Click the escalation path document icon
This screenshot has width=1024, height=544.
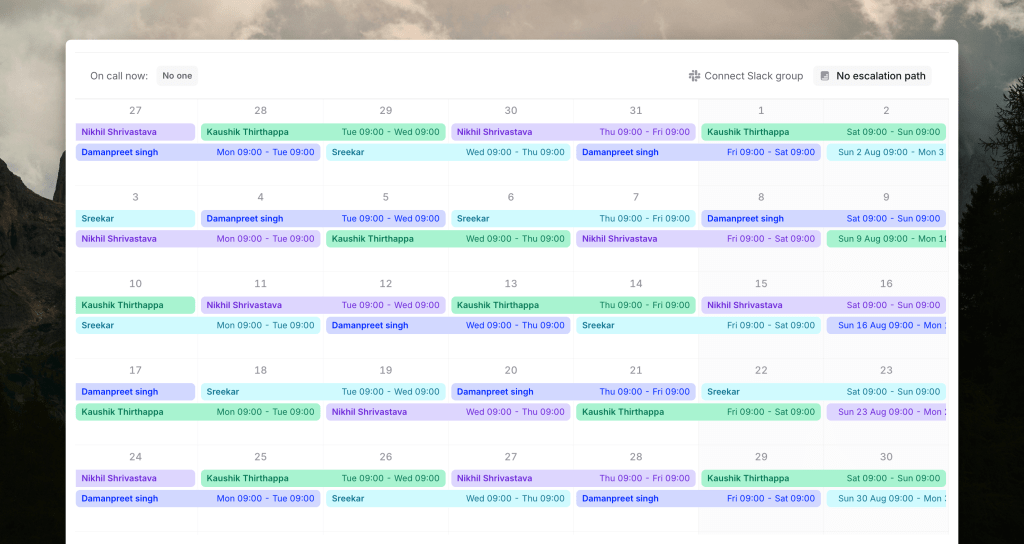825,76
